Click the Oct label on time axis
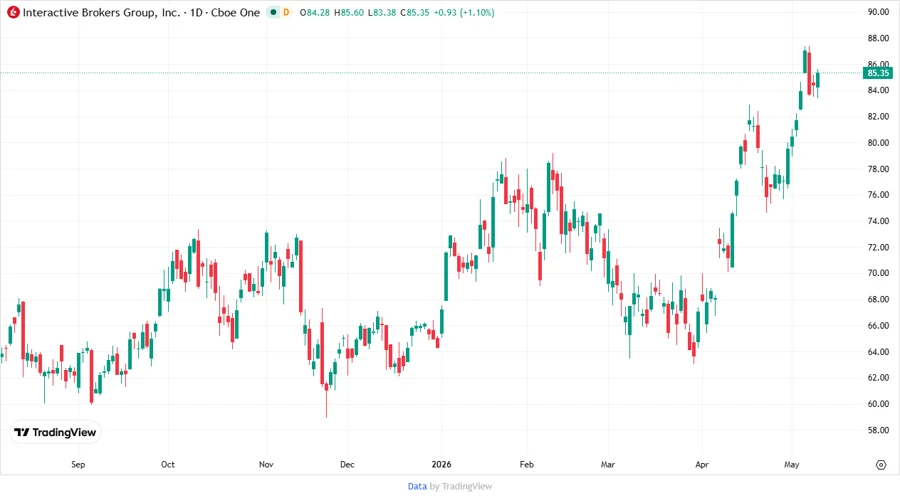Screen dimensions: 900x498 click(x=168, y=464)
